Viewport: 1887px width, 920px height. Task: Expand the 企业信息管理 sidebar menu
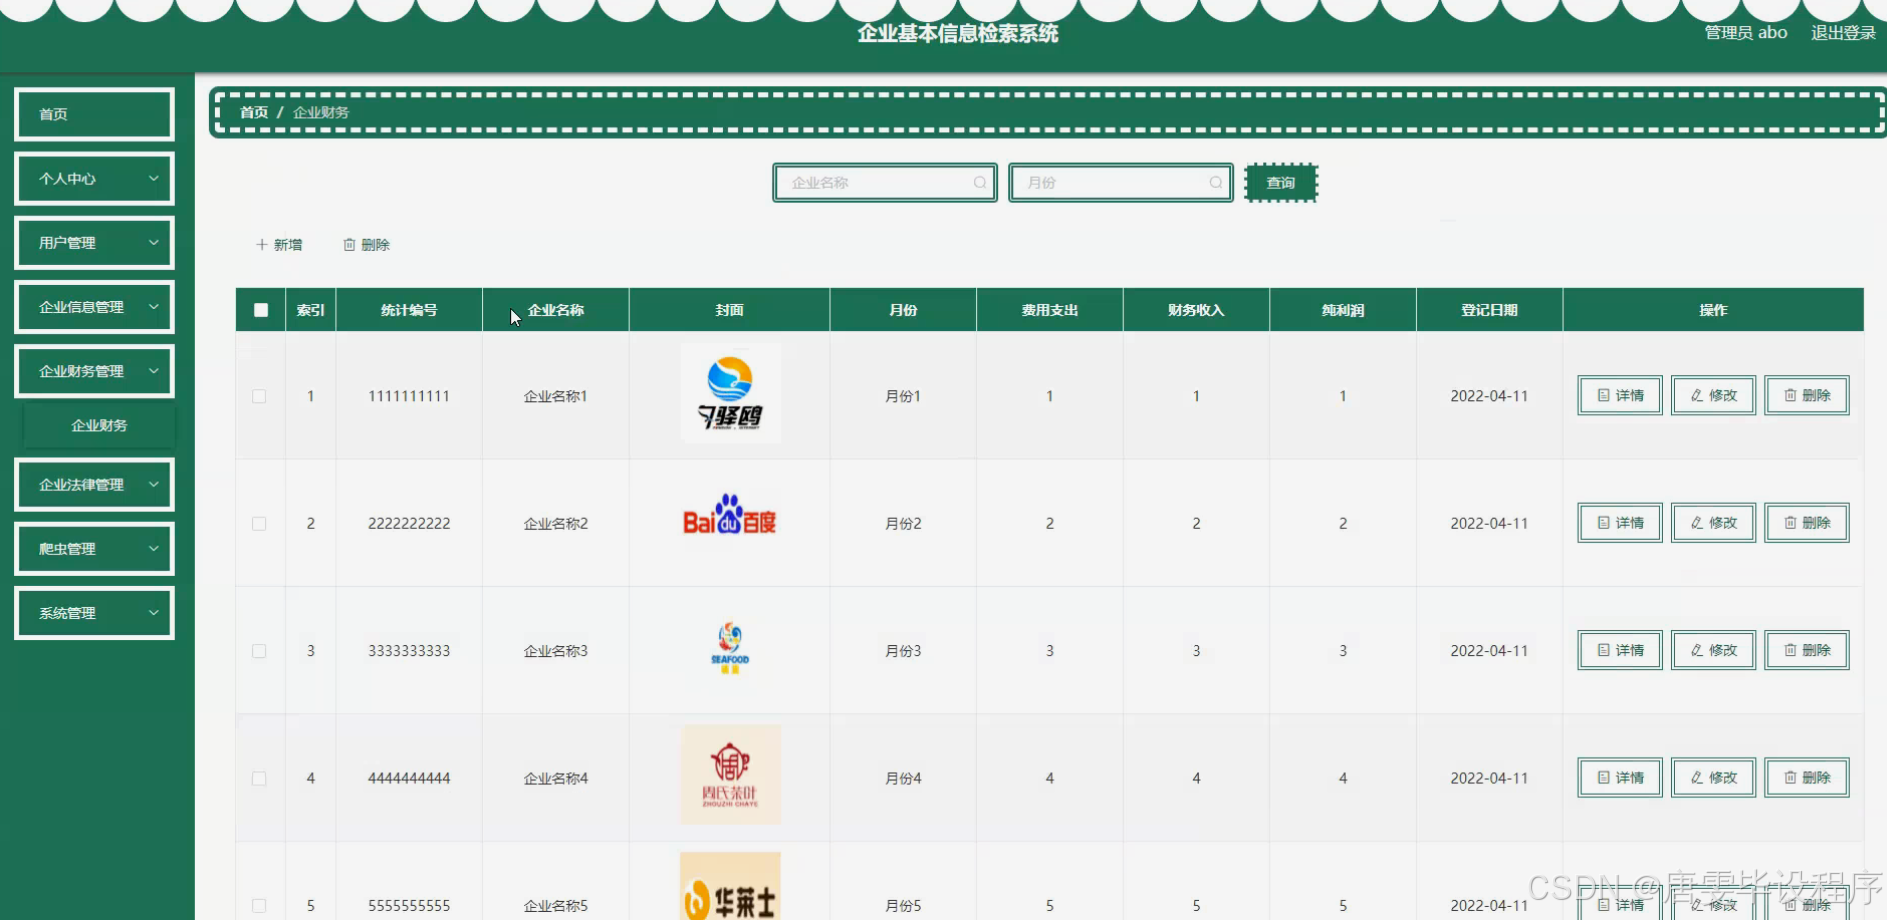(x=94, y=307)
